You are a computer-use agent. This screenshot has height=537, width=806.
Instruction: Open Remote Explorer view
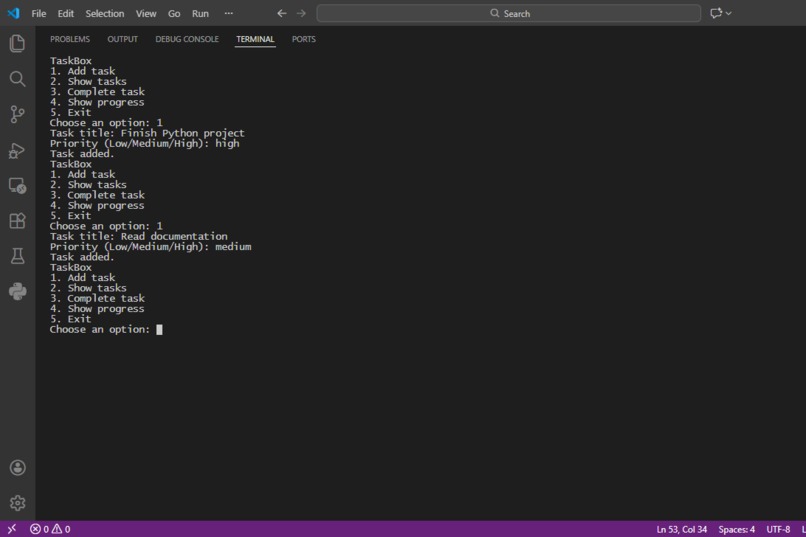pyautogui.click(x=17, y=186)
